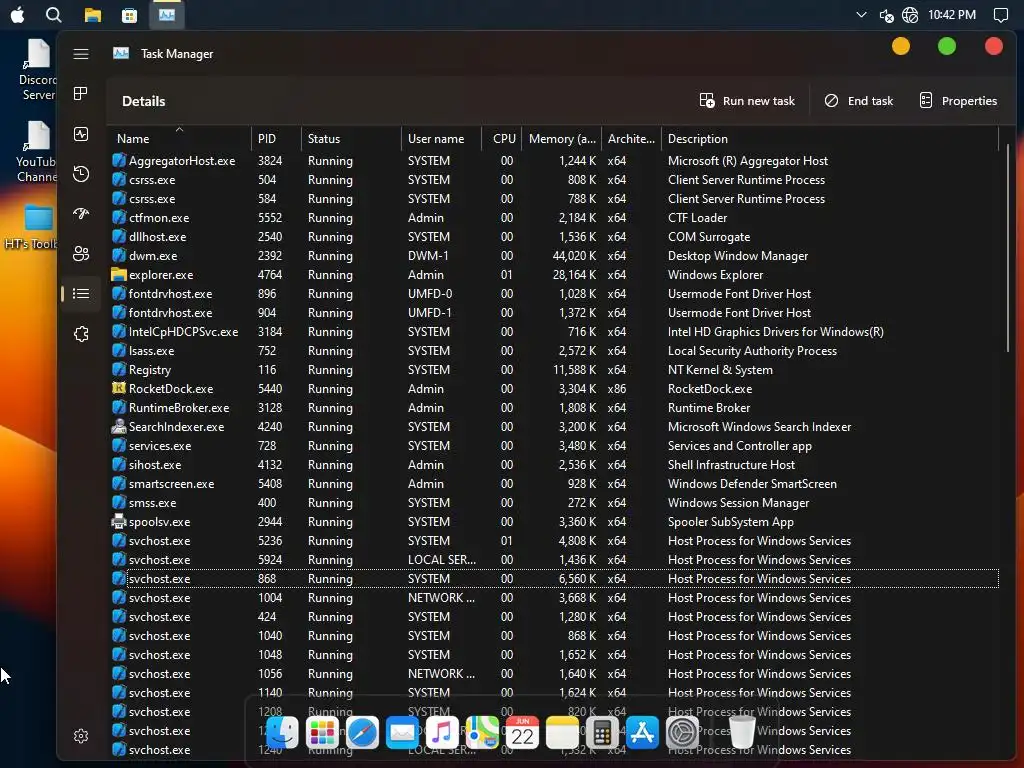Open the App history page in sidebar
Screen dimensions: 1024x768
point(81,174)
